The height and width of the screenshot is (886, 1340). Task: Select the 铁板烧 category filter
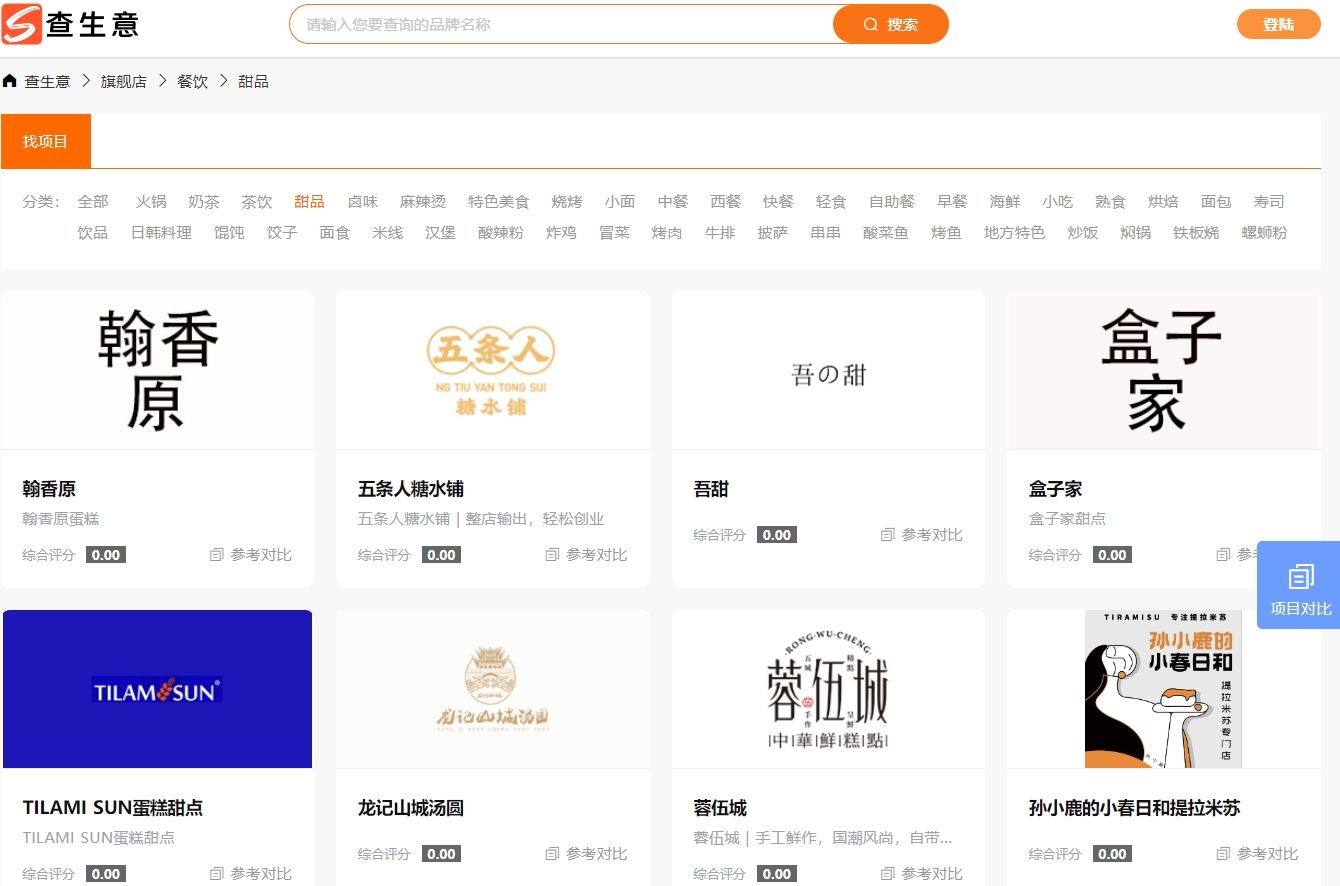1197,233
